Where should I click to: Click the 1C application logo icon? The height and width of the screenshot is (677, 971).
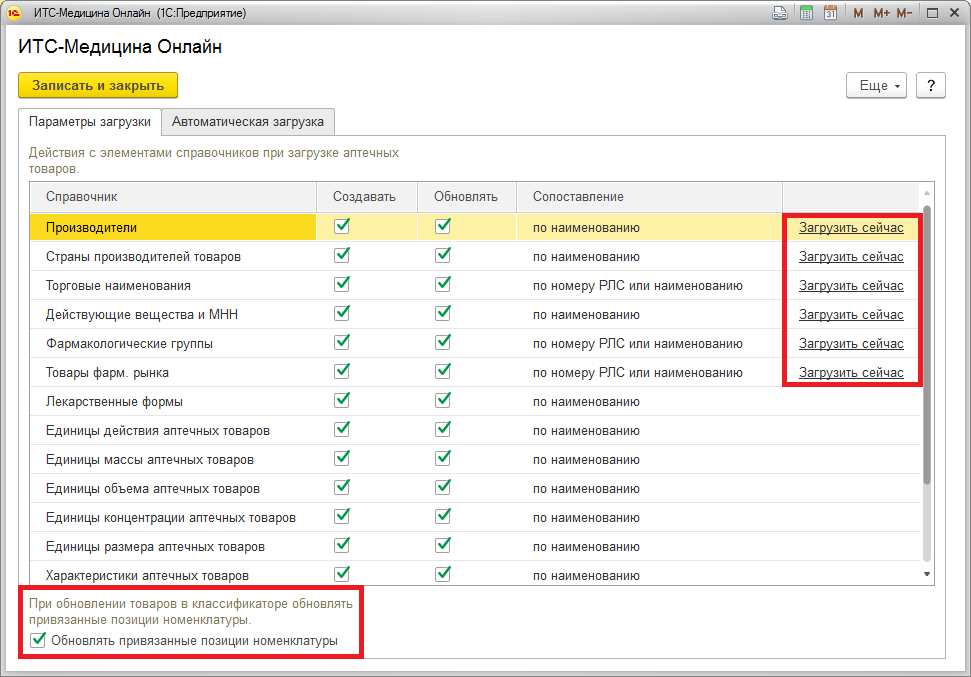point(14,13)
